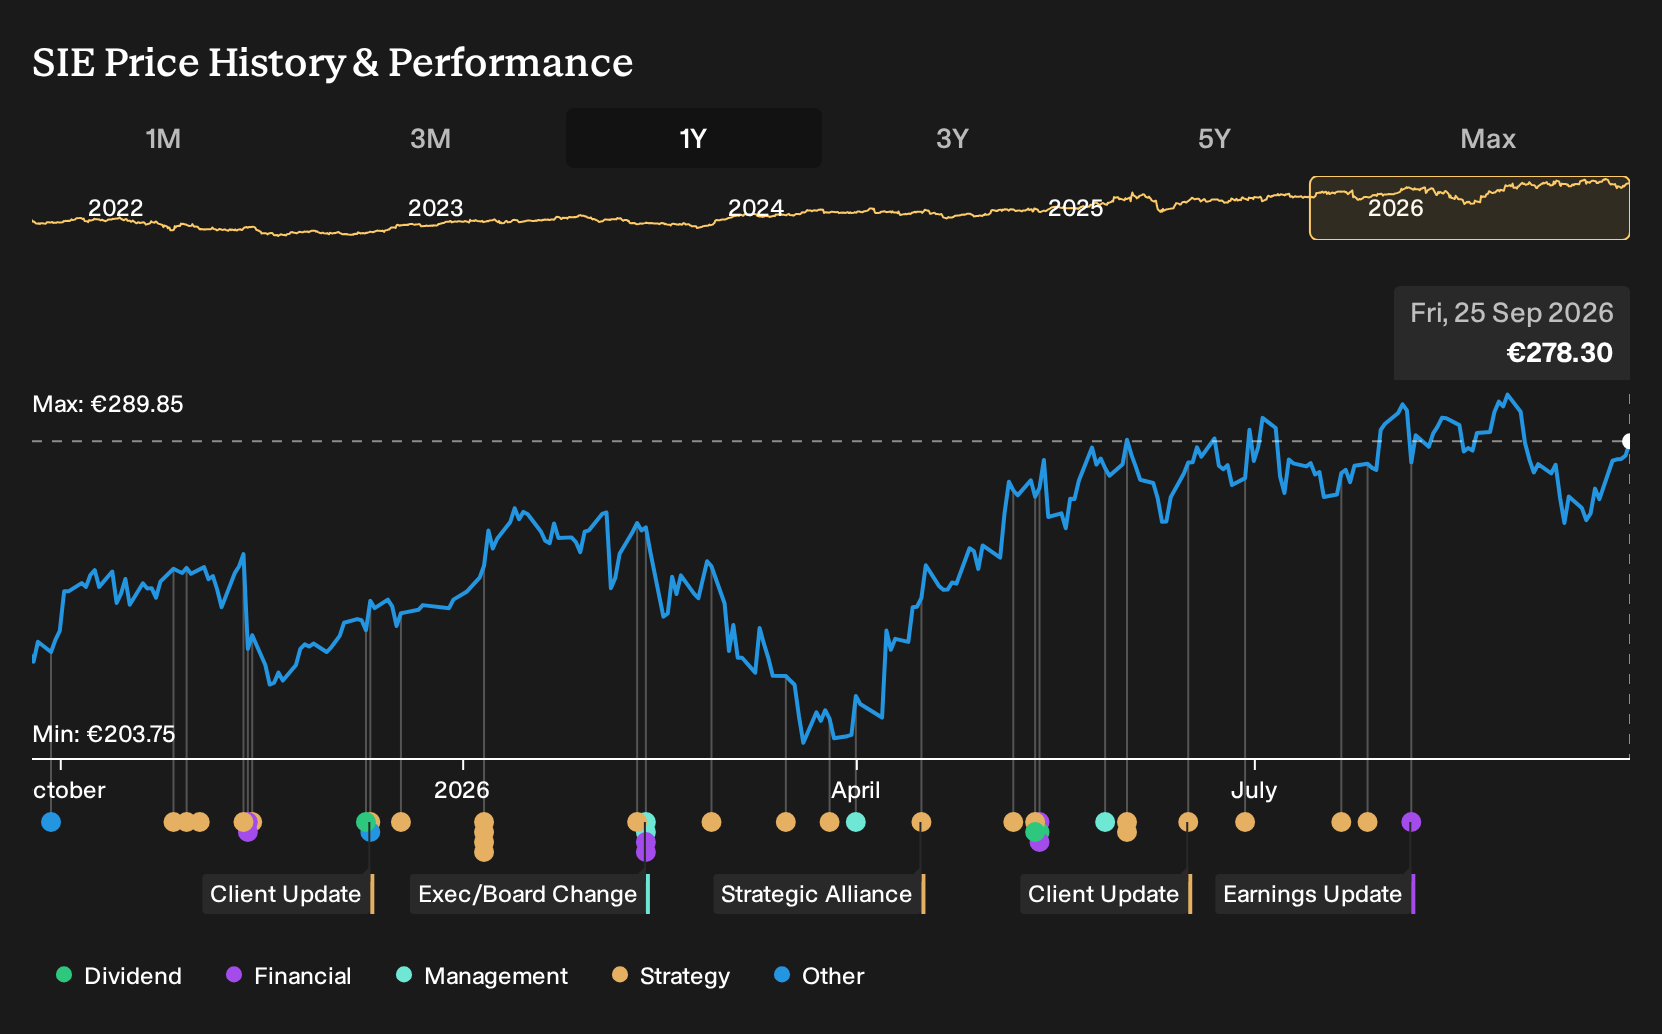Image resolution: width=1662 pixels, height=1034 pixels.
Task: Click Strategy dot above second Client Update label
Action: (x=1188, y=822)
